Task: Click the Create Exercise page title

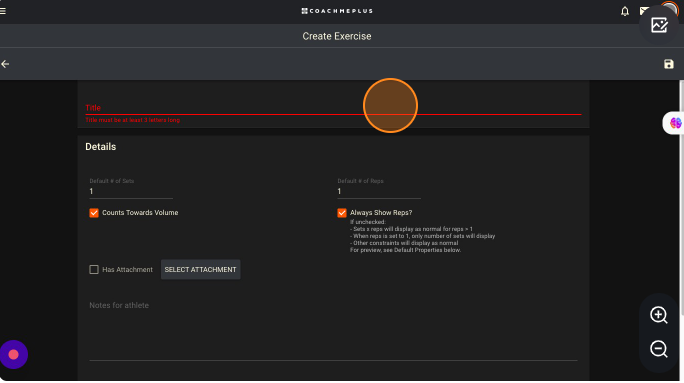Action: (337, 36)
